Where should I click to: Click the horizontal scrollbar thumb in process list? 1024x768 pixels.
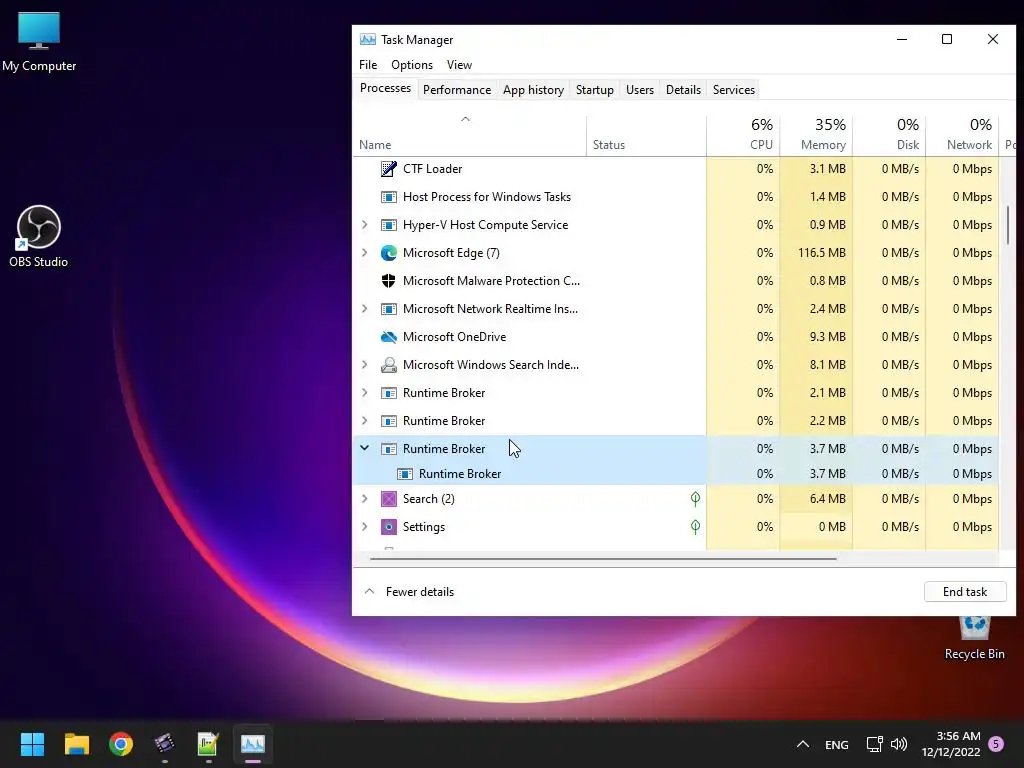click(603, 559)
